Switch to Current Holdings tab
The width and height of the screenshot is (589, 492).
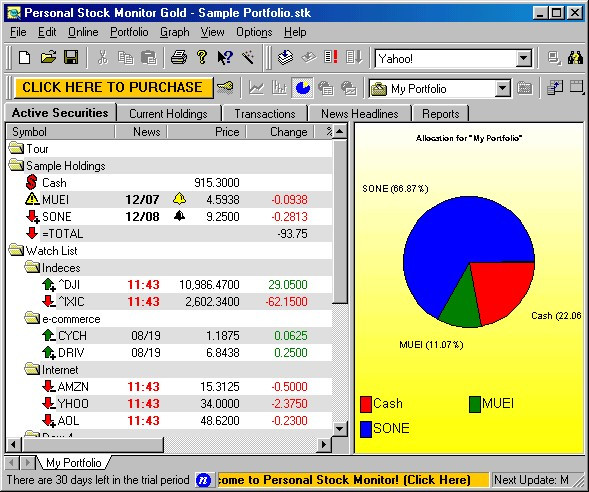pos(168,114)
